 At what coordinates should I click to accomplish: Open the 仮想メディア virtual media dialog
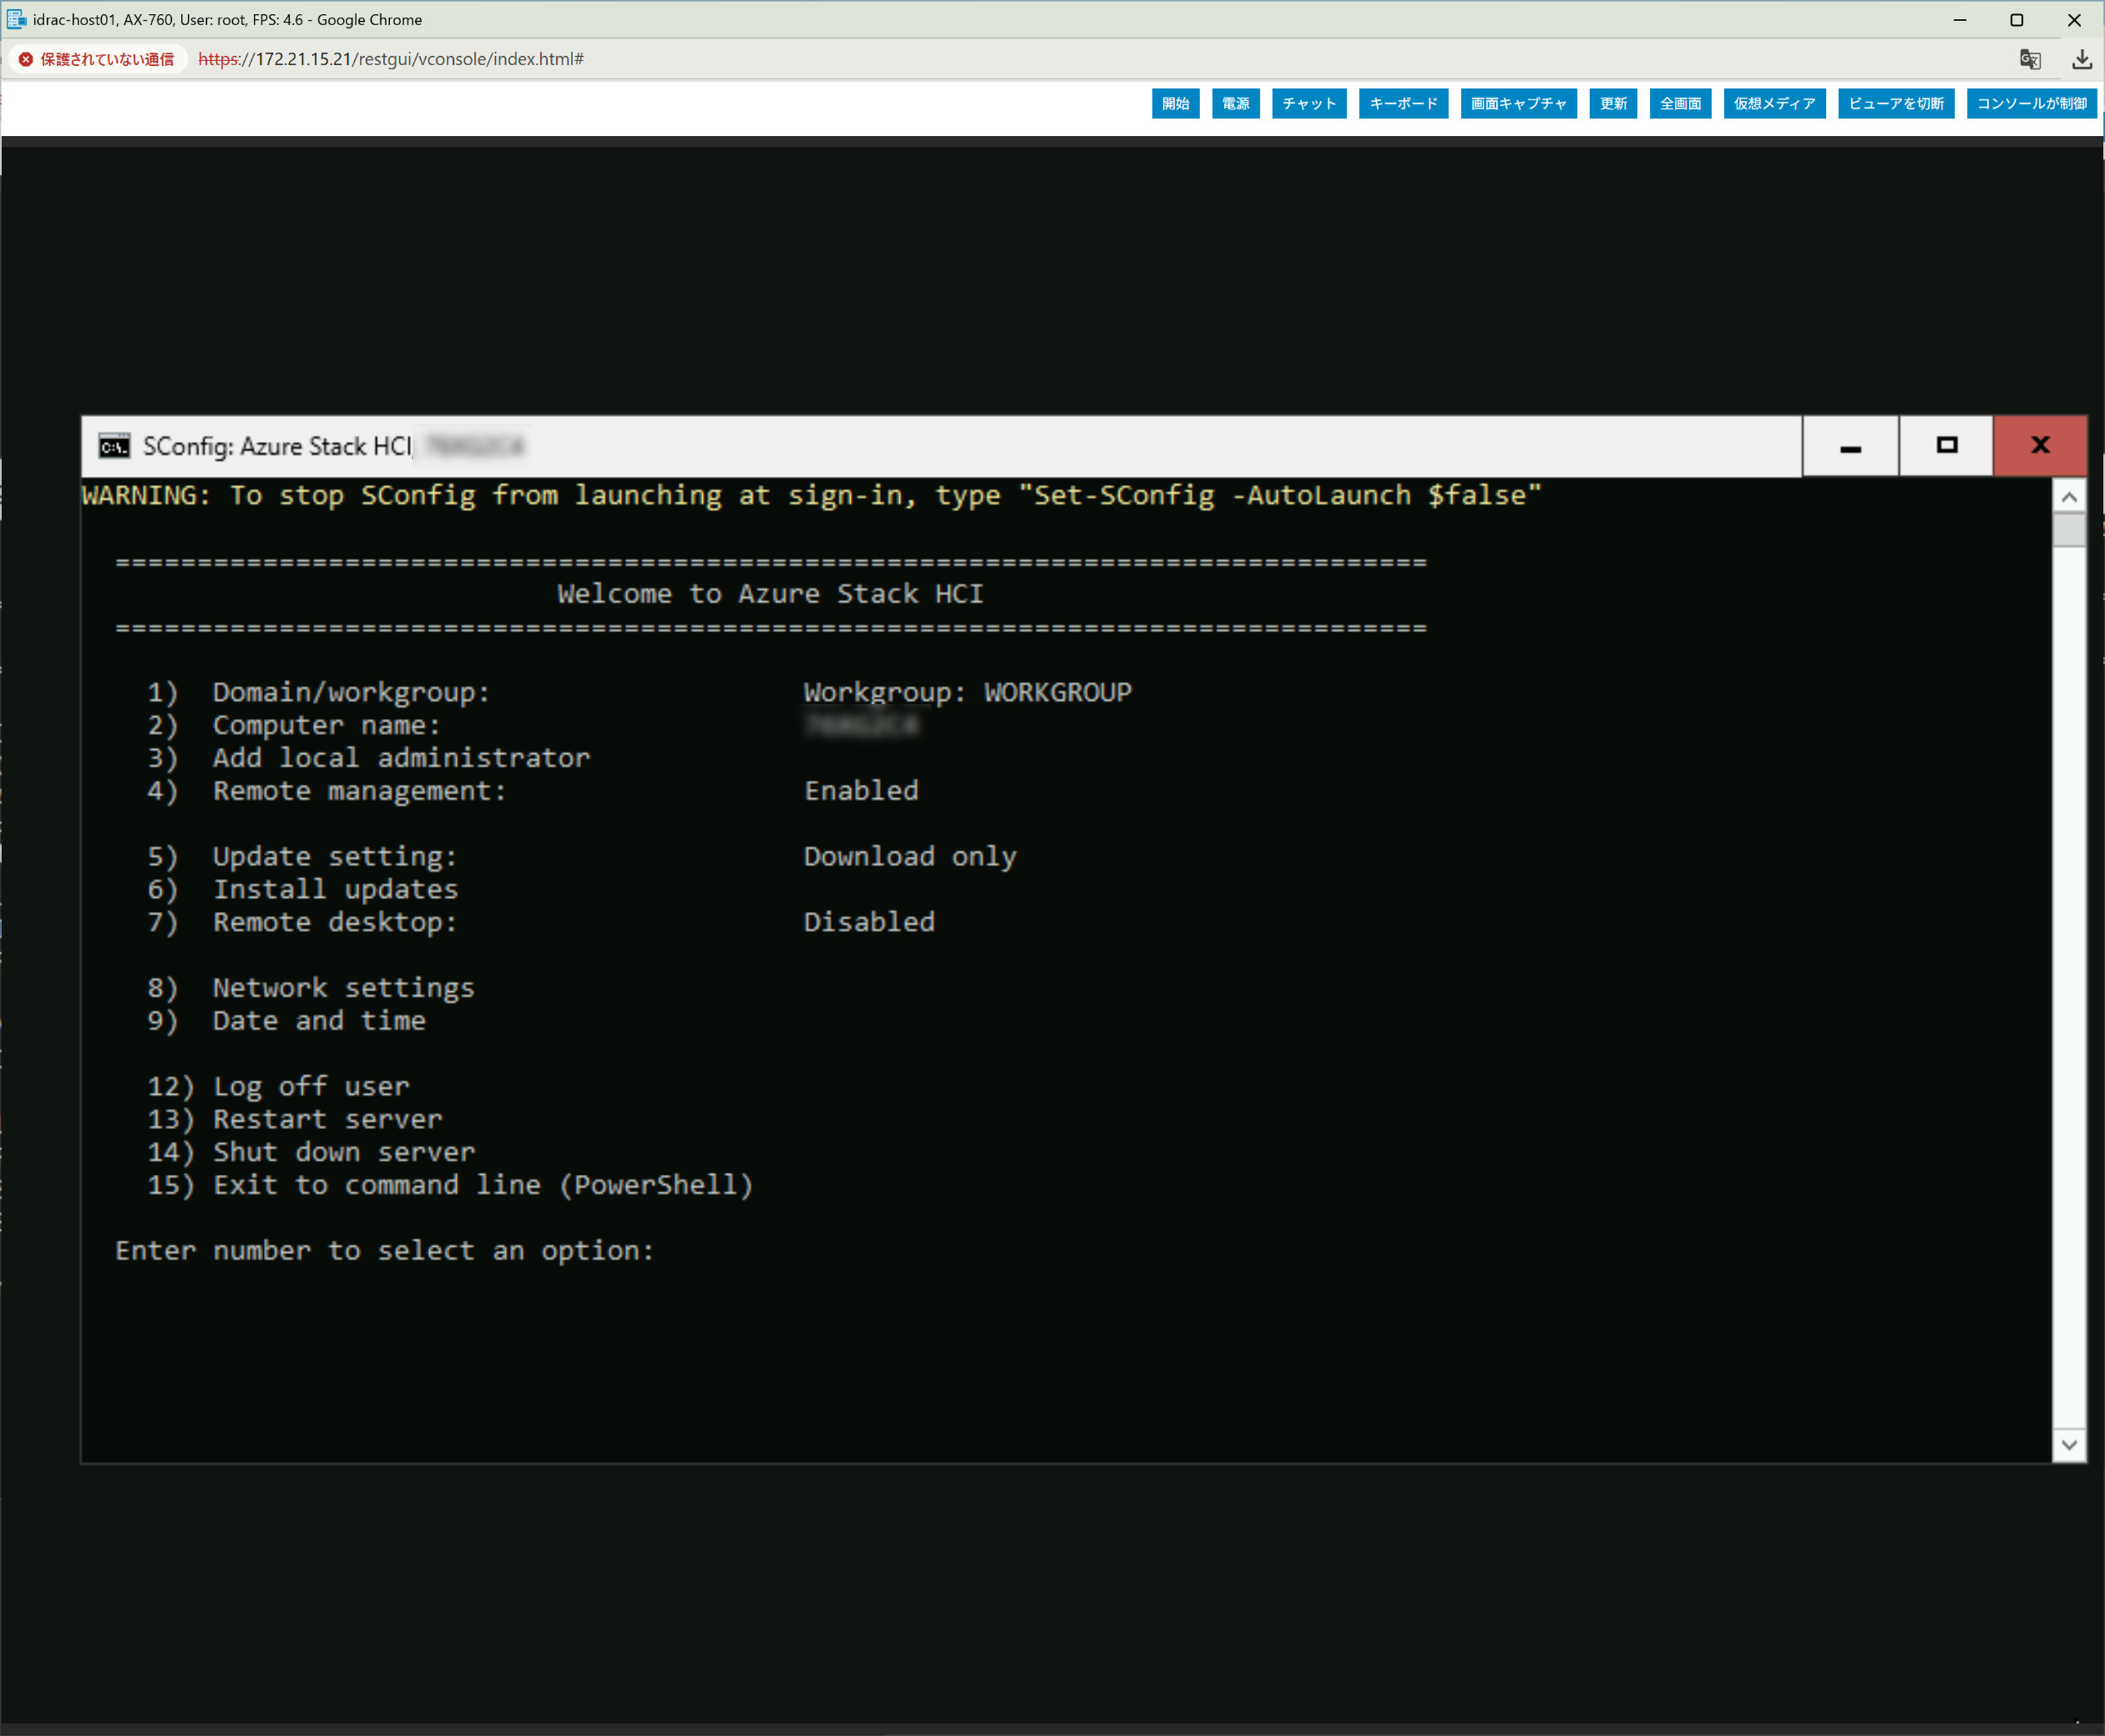pyautogui.click(x=1774, y=104)
